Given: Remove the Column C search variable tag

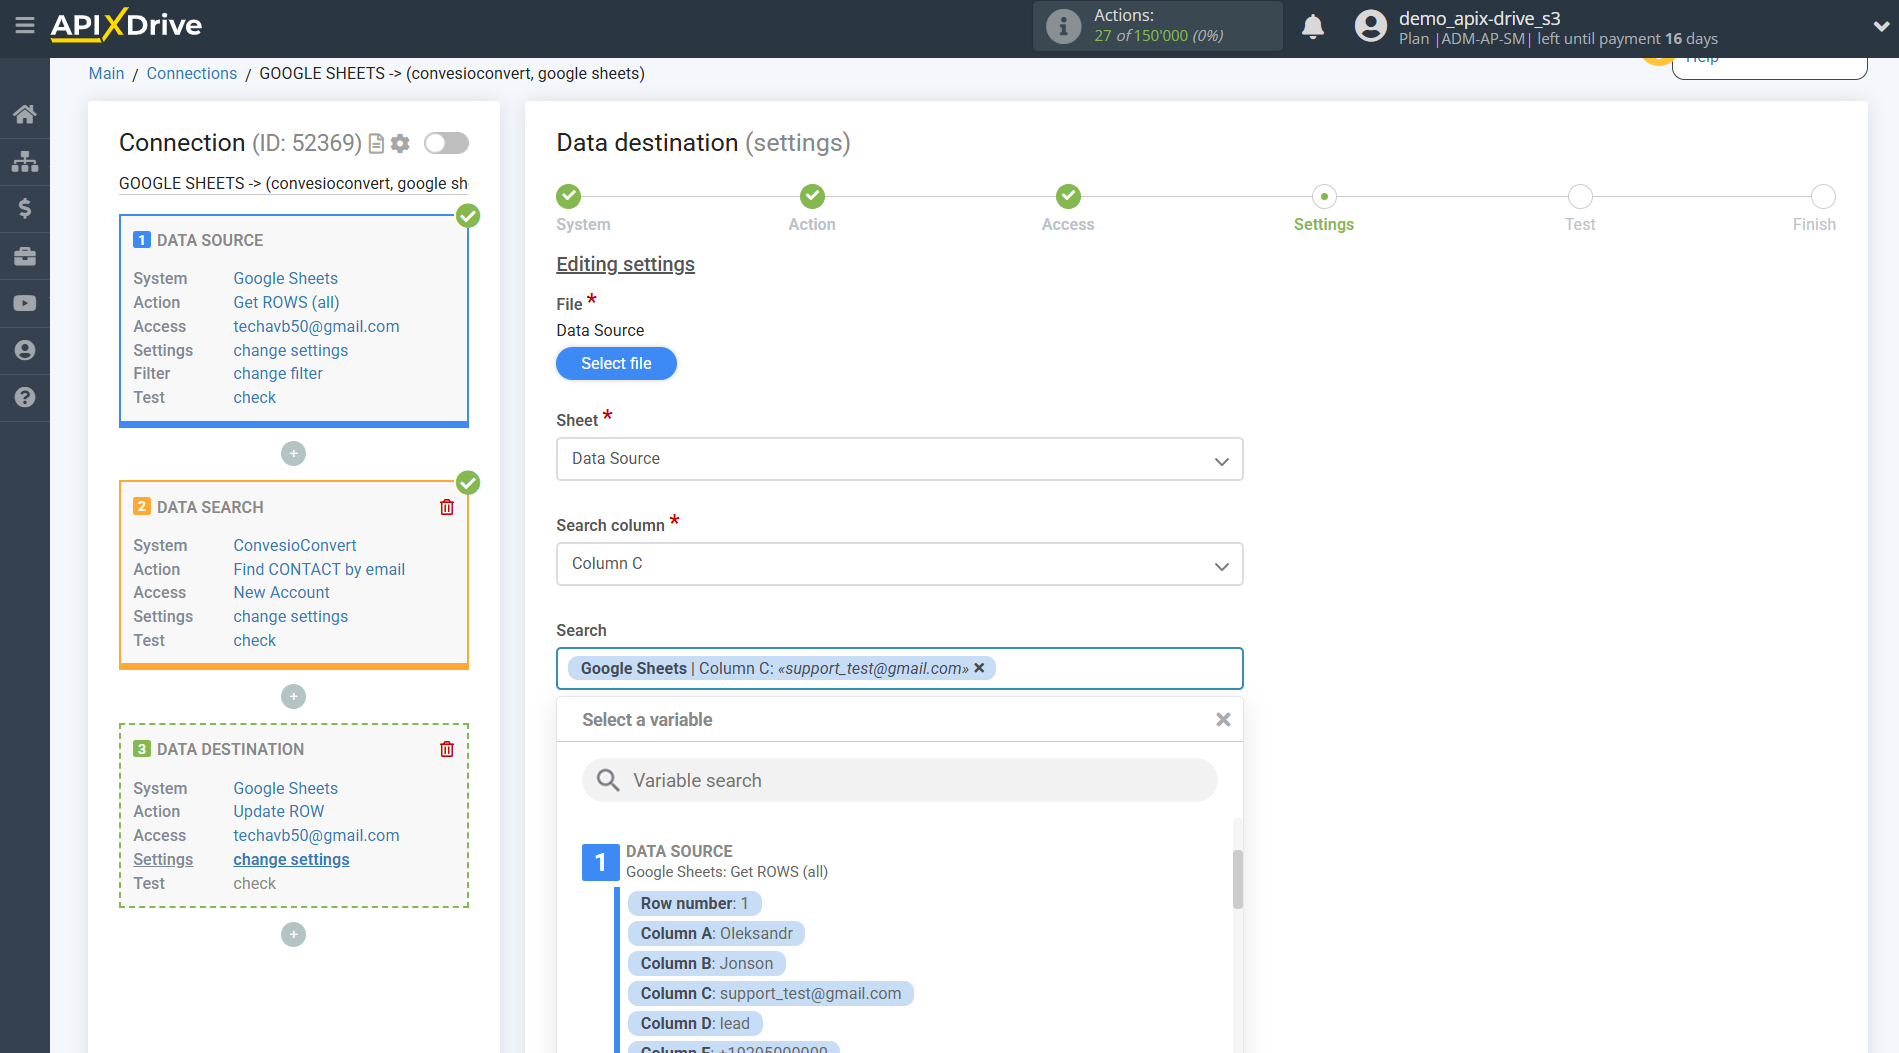Looking at the screenshot, I should pos(980,668).
